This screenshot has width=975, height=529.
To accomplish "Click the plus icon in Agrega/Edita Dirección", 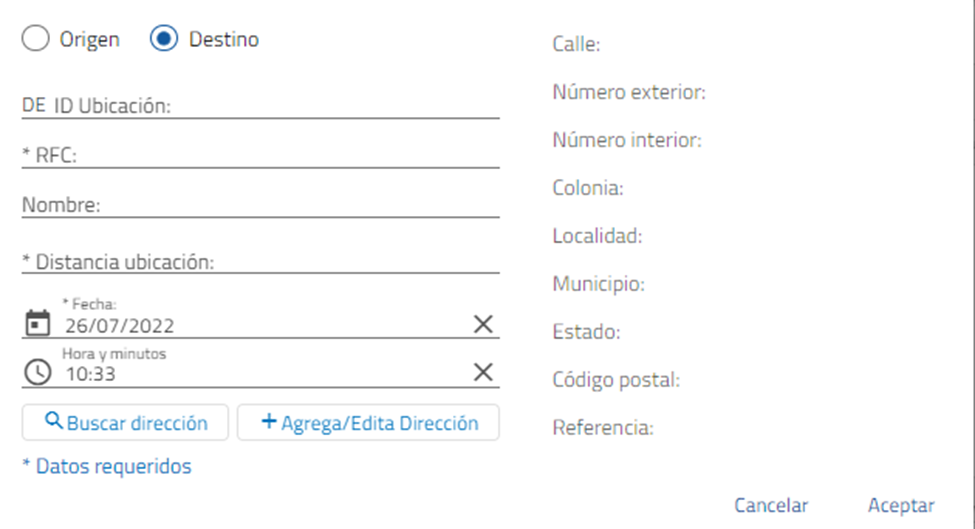I will 268,422.
